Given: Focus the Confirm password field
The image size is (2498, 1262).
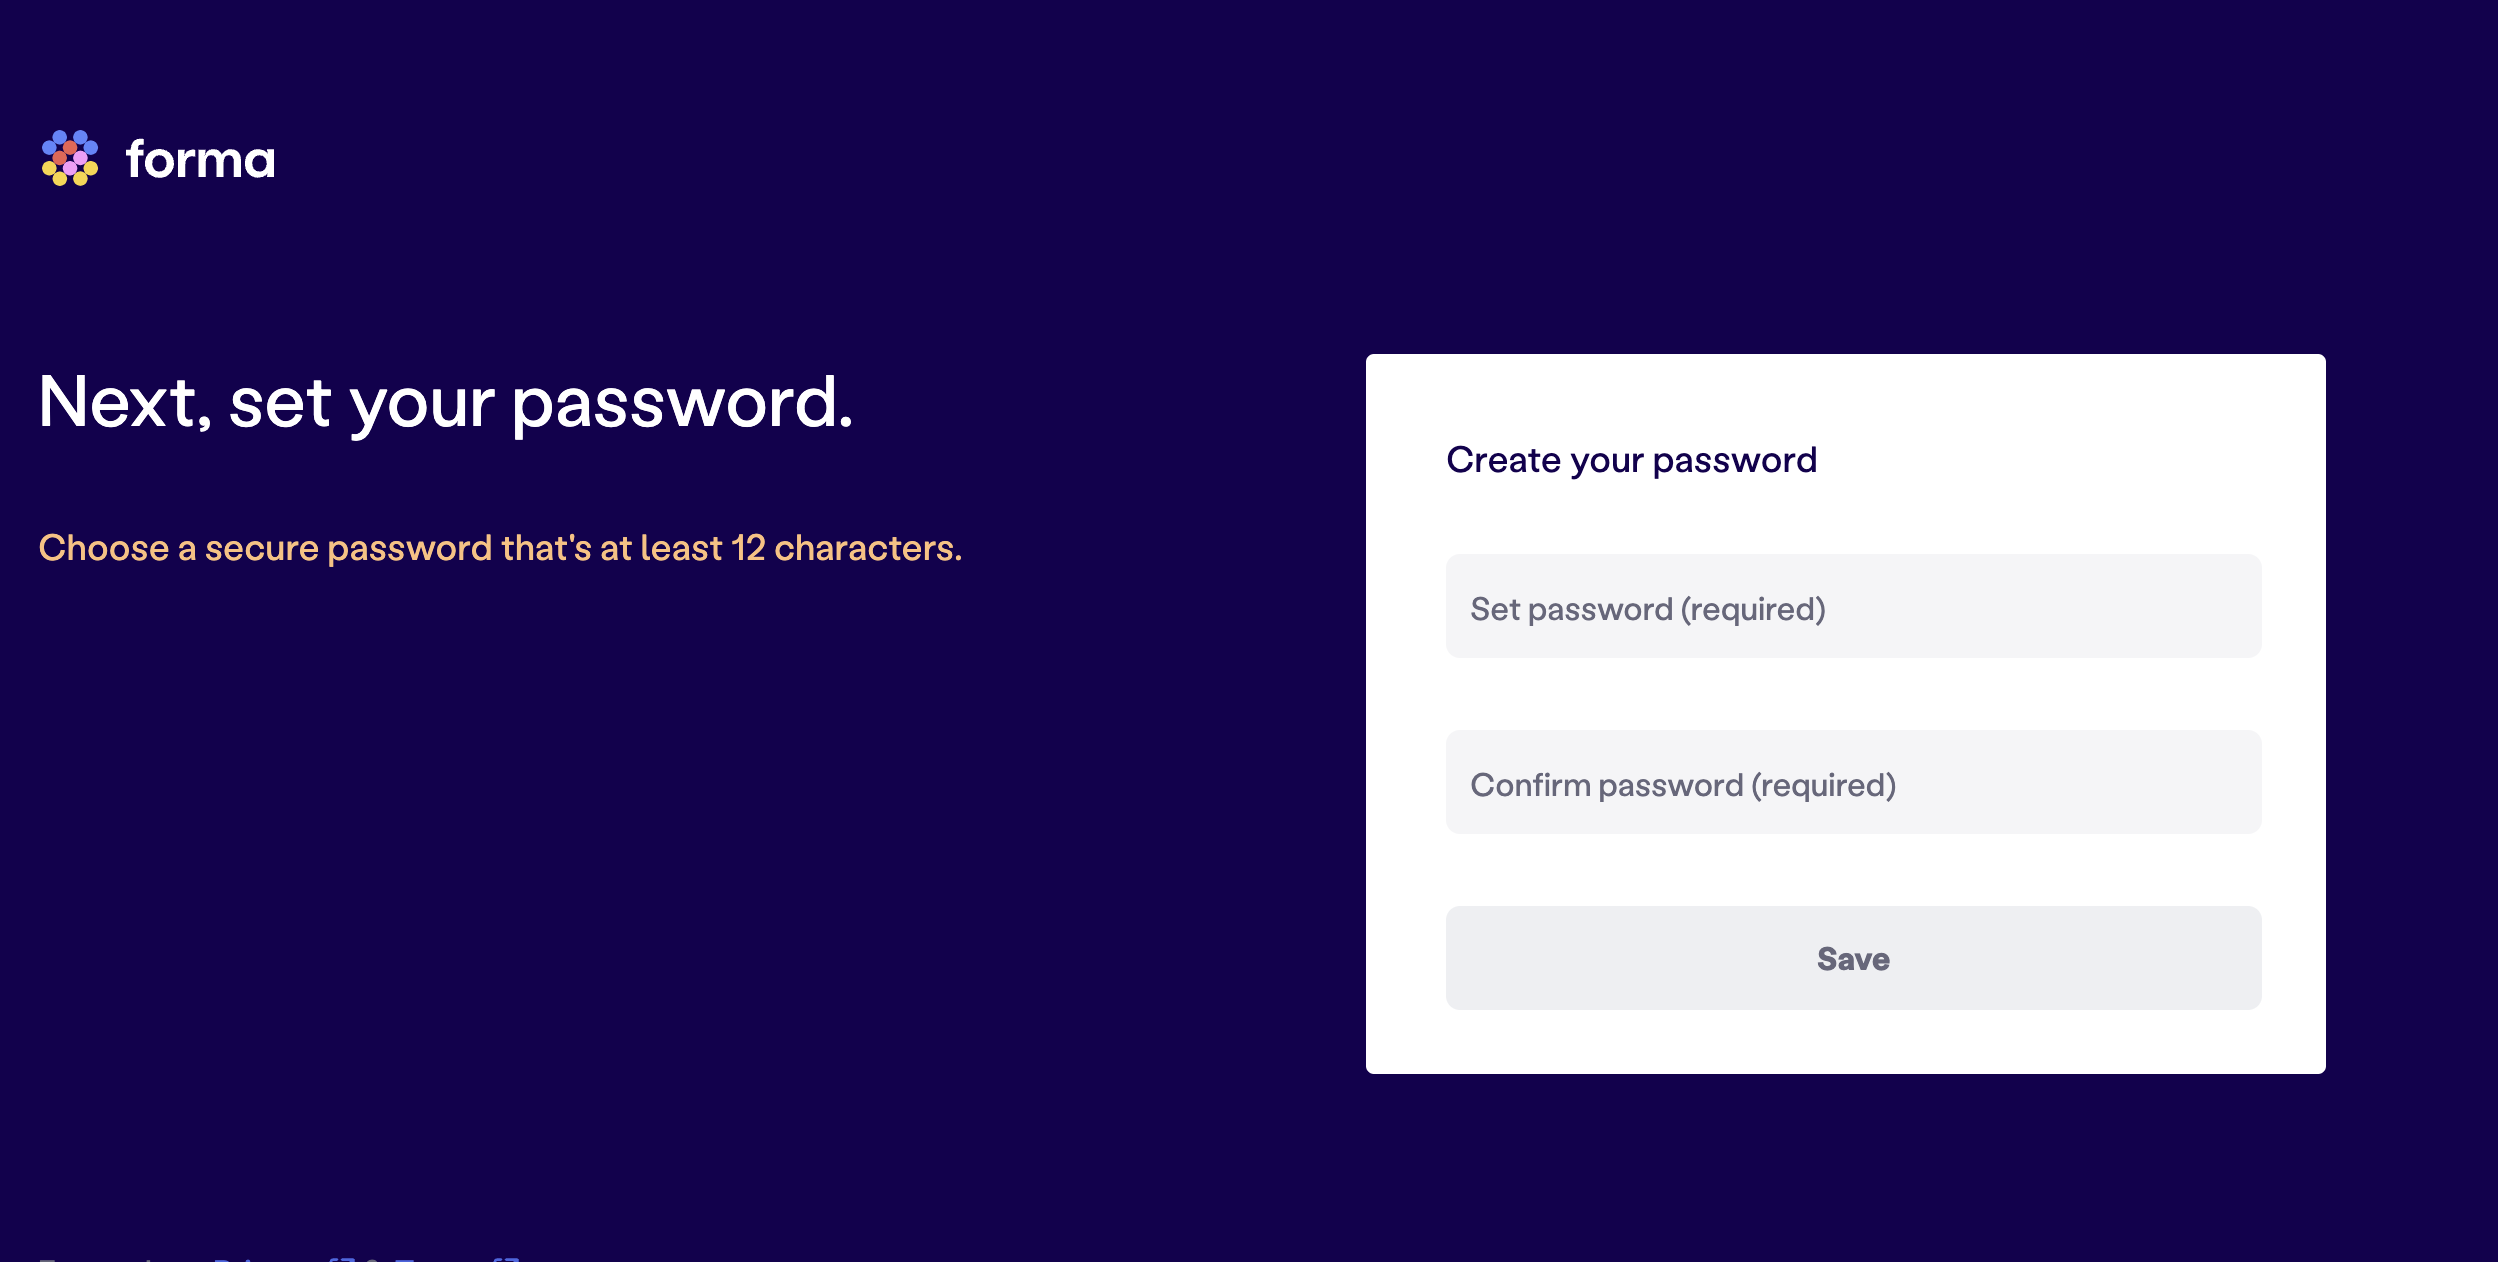Looking at the screenshot, I should 1853,782.
